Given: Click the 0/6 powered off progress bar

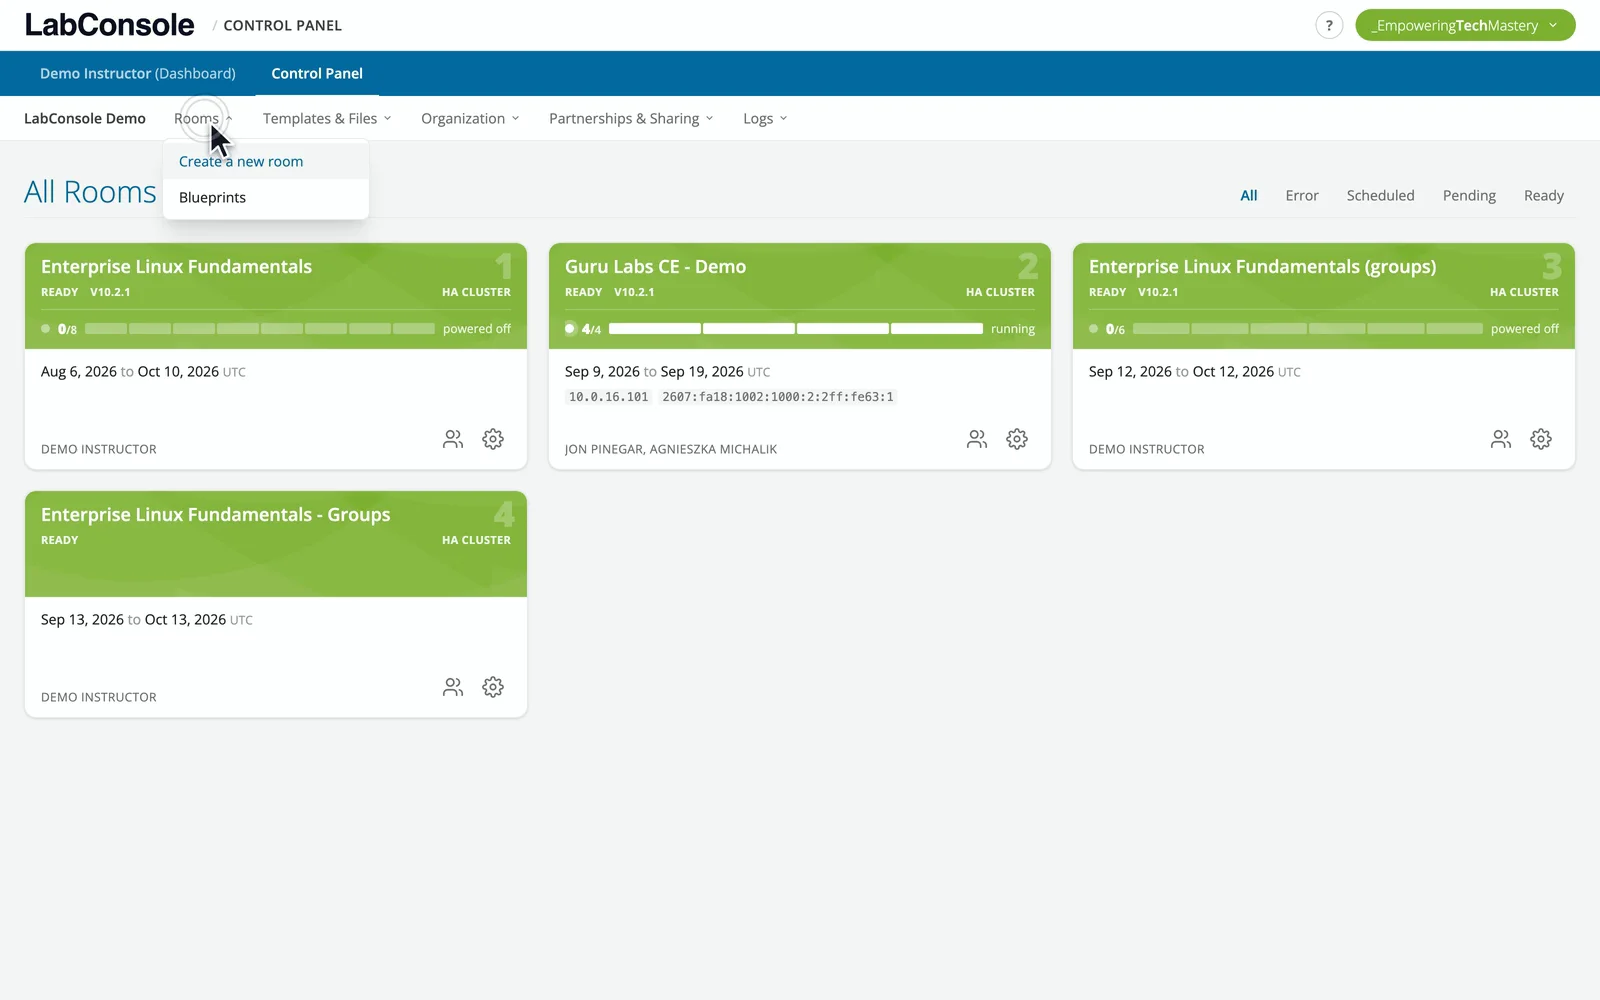Looking at the screenshot, I should pos(1308,328).
